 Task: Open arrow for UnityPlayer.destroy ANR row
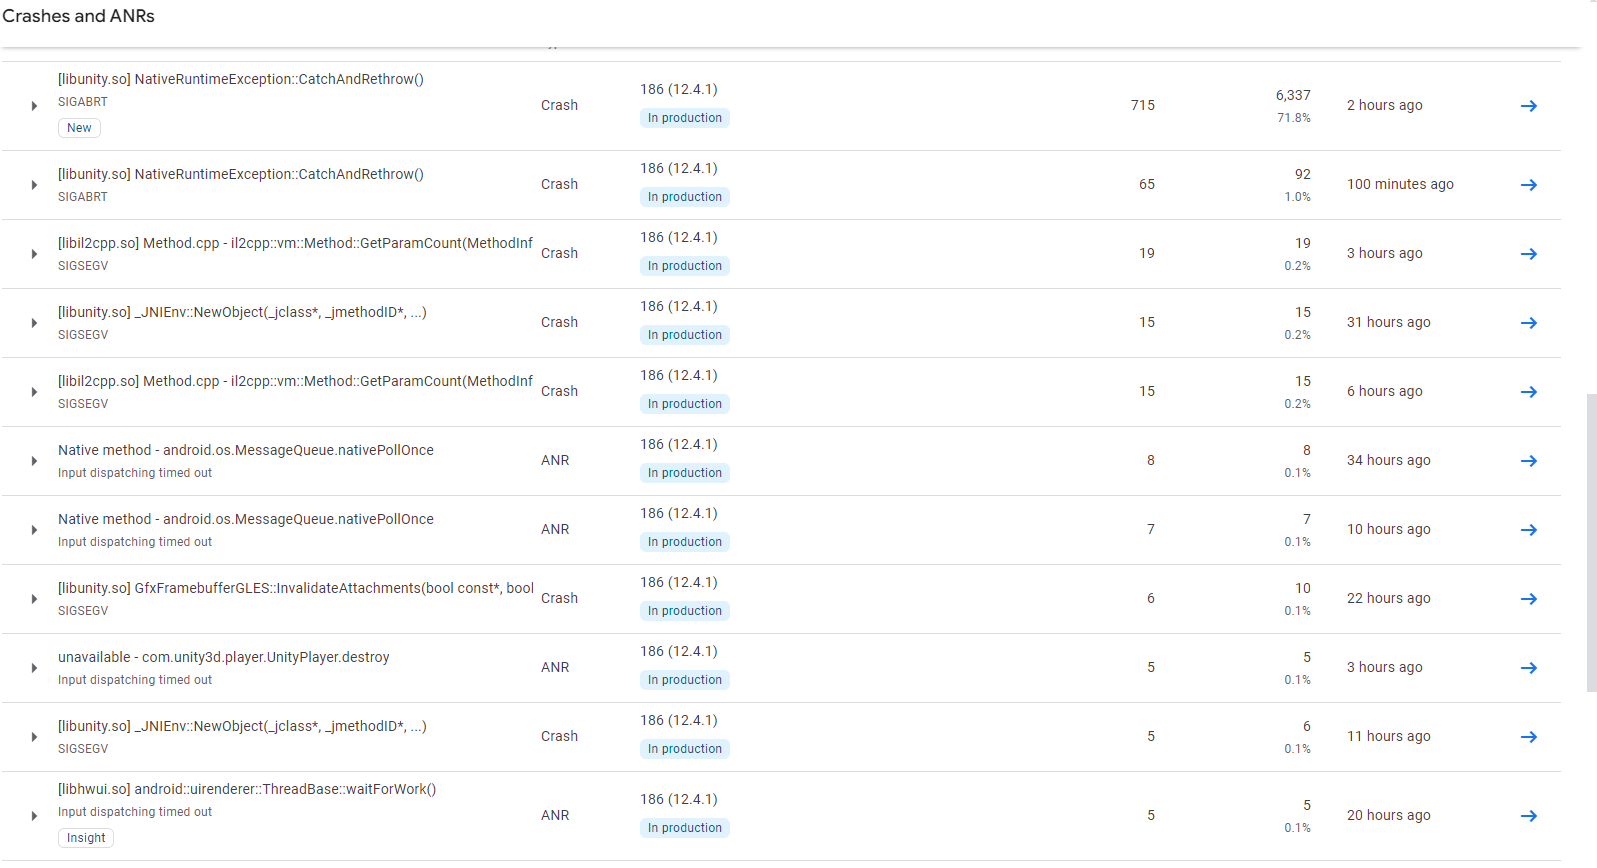1528,668
